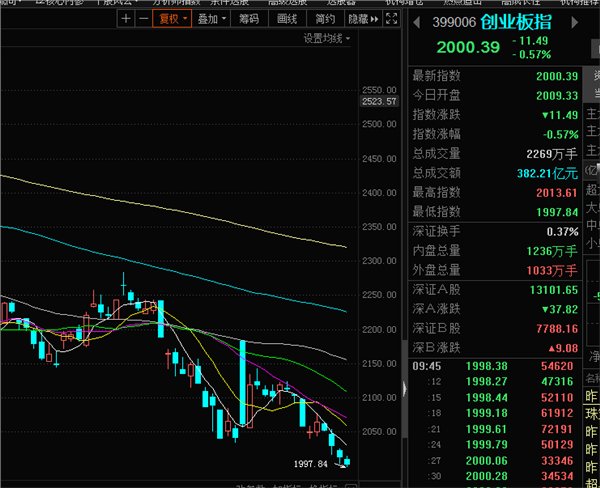Click the 筹码 chip distribution button
Image resolution: width=600 pixels, height=488 pixels.
coord(250,18)
